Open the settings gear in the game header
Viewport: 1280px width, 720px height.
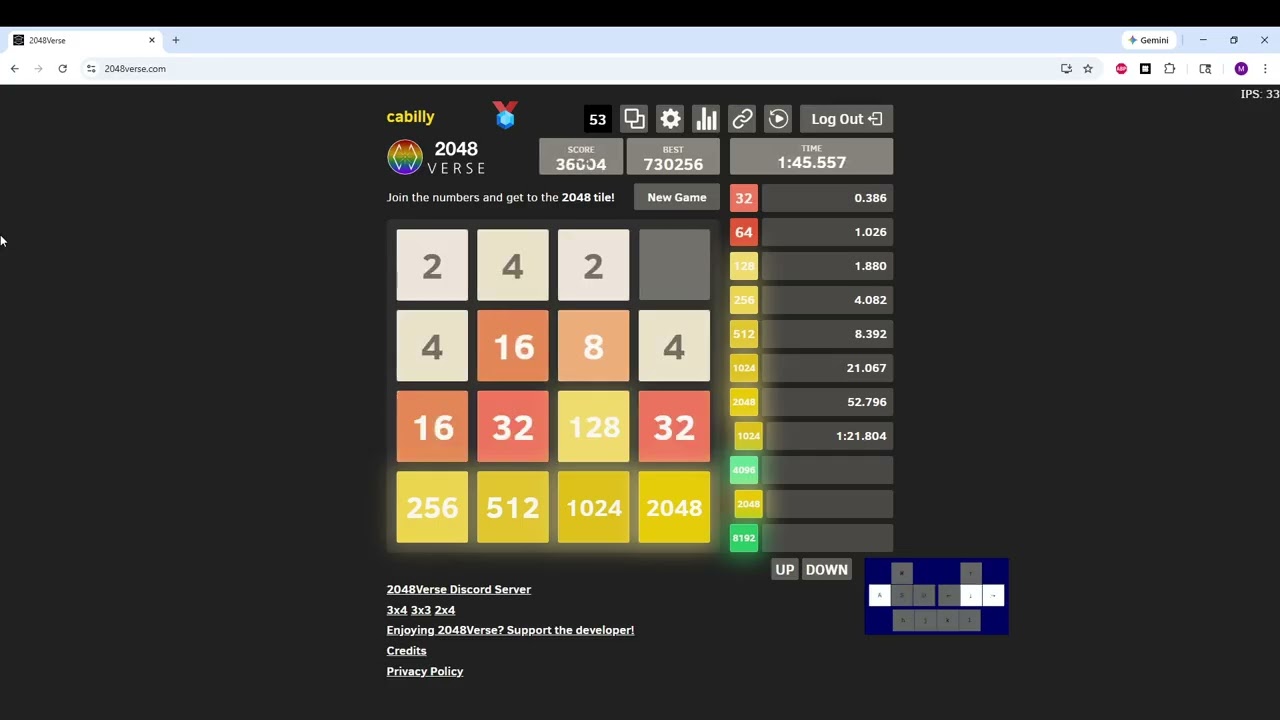pyautogui.click(x=670, y=119)
